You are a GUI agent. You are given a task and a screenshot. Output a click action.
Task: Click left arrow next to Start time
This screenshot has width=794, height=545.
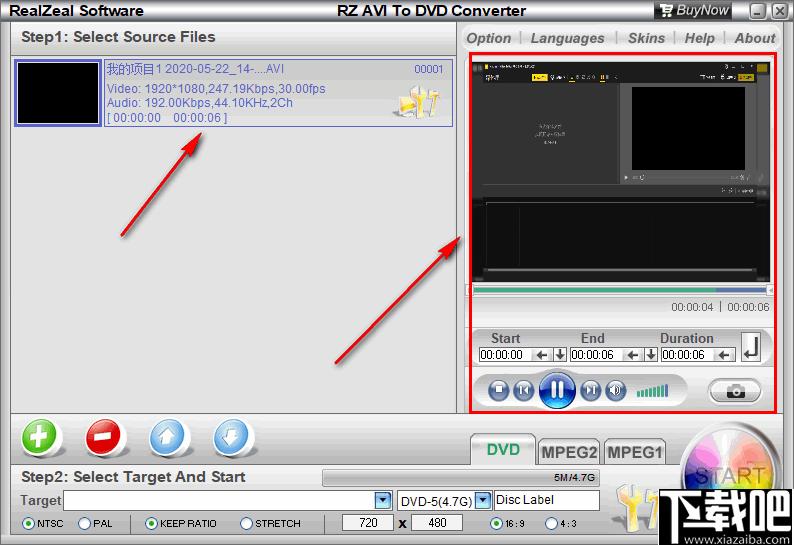click(542, 355)
